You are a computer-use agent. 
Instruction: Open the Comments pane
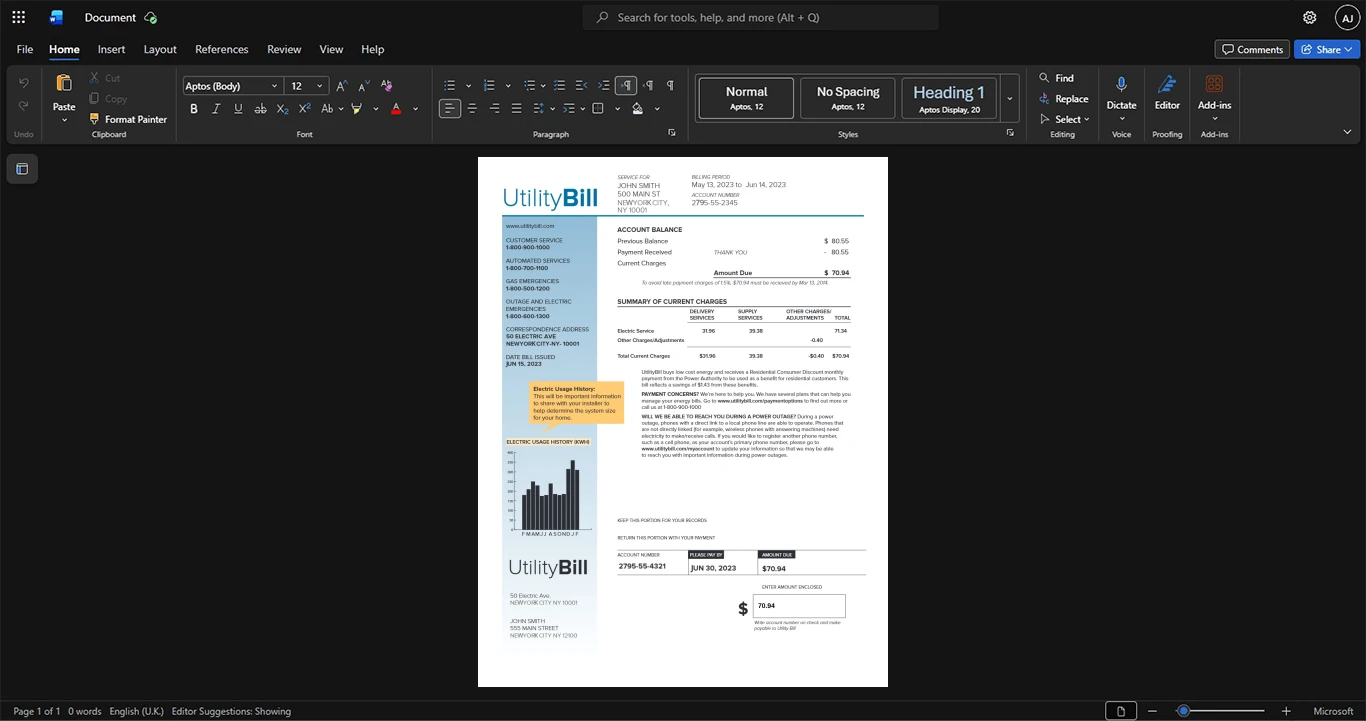pos(1252,49)
